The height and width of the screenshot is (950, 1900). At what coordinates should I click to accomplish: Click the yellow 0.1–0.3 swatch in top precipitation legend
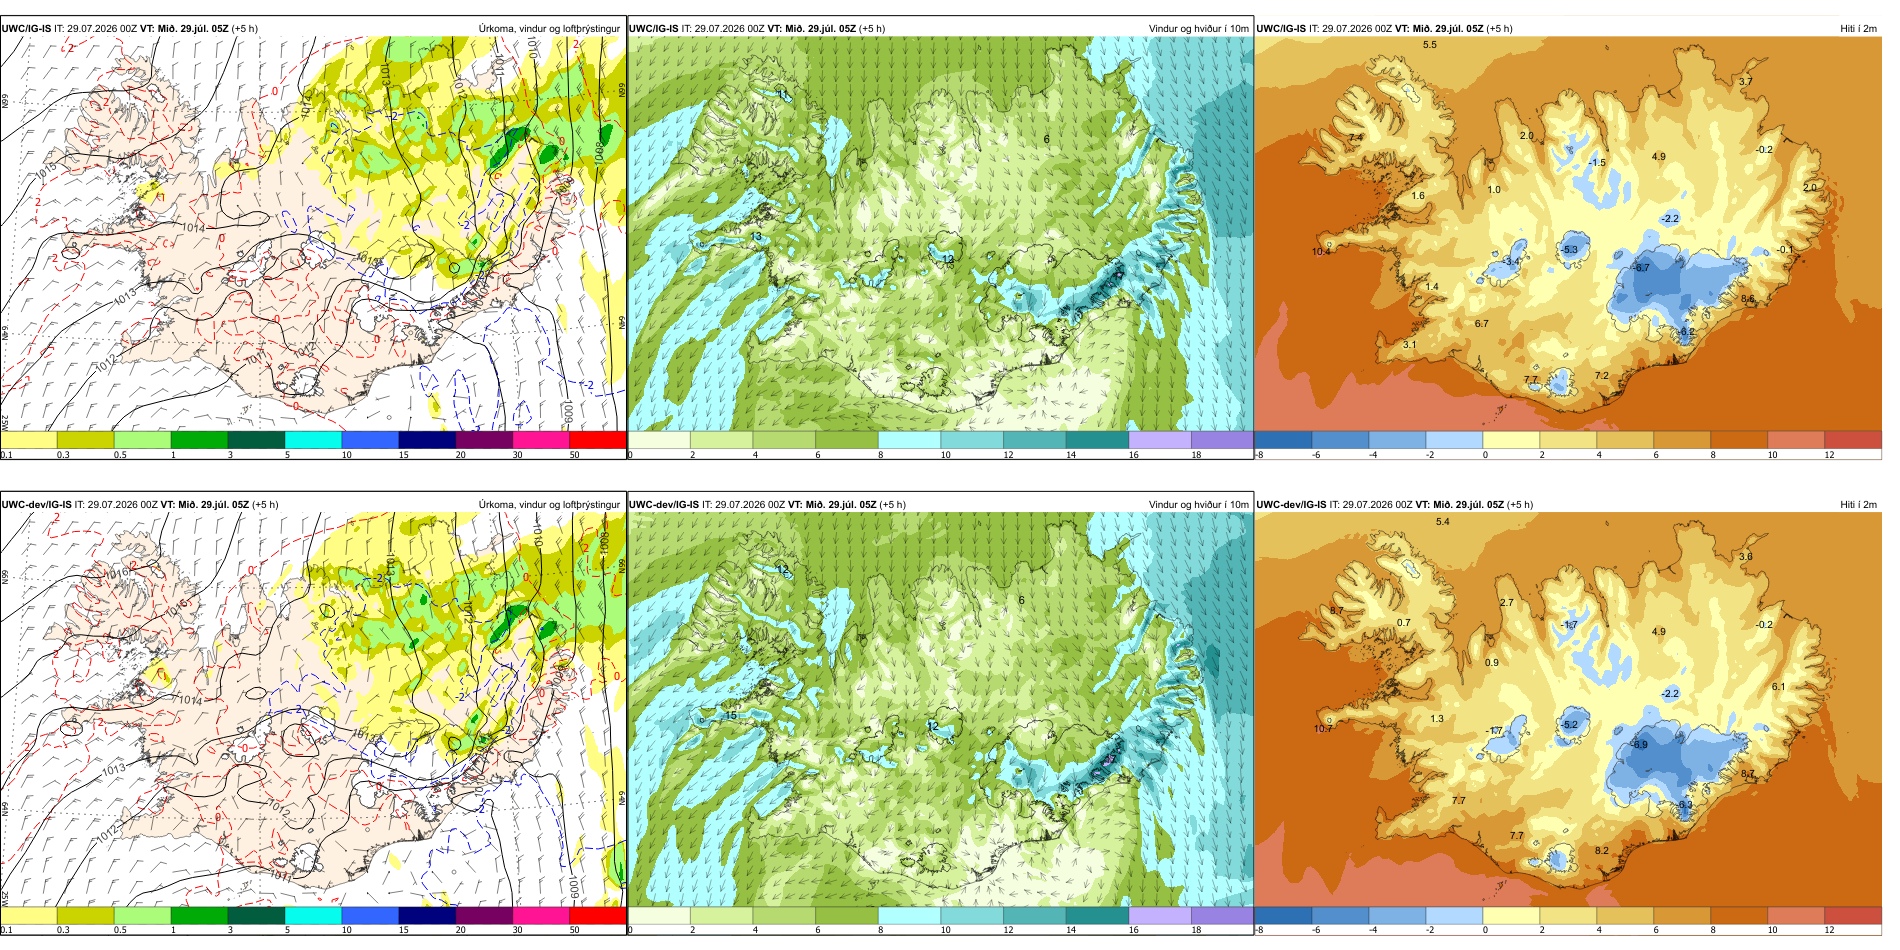(x=28, y=440)
